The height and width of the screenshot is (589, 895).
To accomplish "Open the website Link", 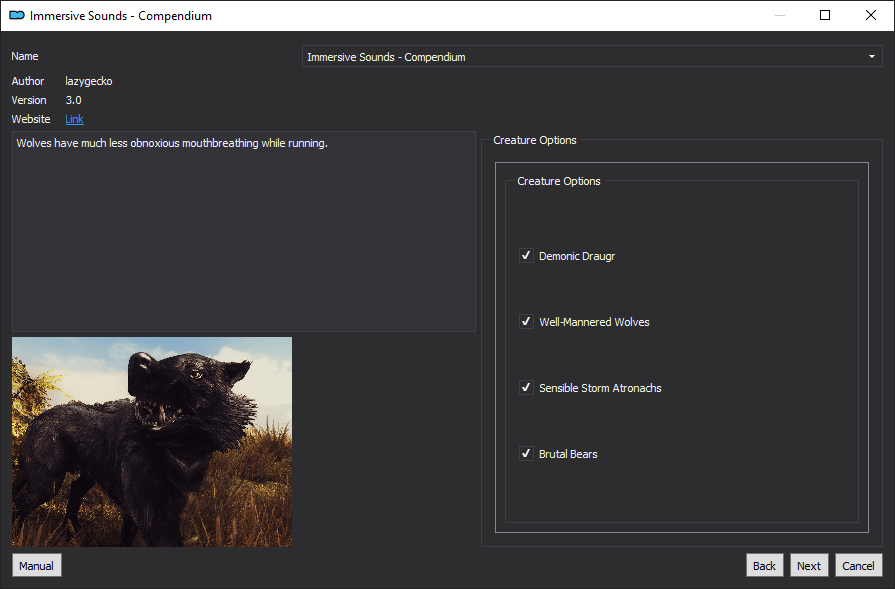I will click(74, 119).
